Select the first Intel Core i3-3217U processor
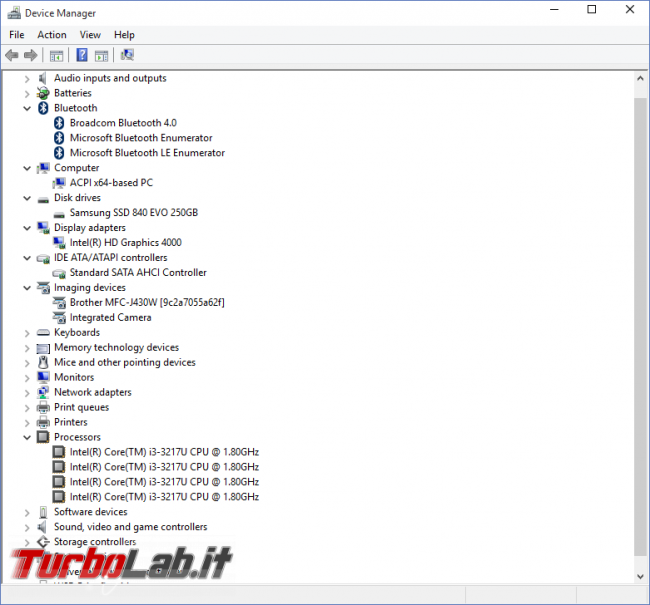The height and width of the screenshot is (605, 650). [x=164, y=452]
